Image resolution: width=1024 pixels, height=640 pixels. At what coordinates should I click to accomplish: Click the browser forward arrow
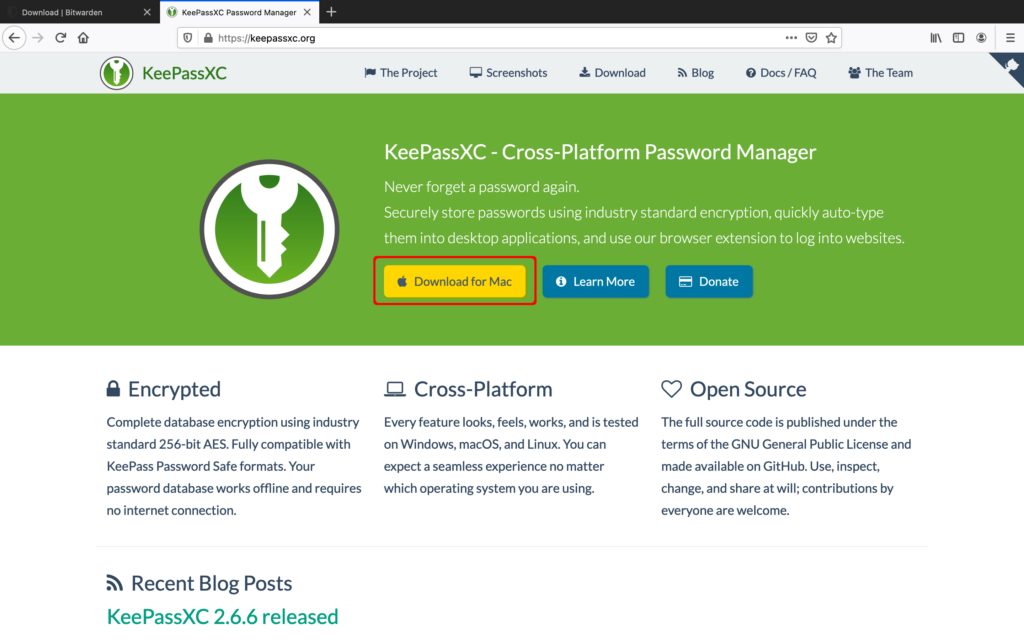(38, 38)
